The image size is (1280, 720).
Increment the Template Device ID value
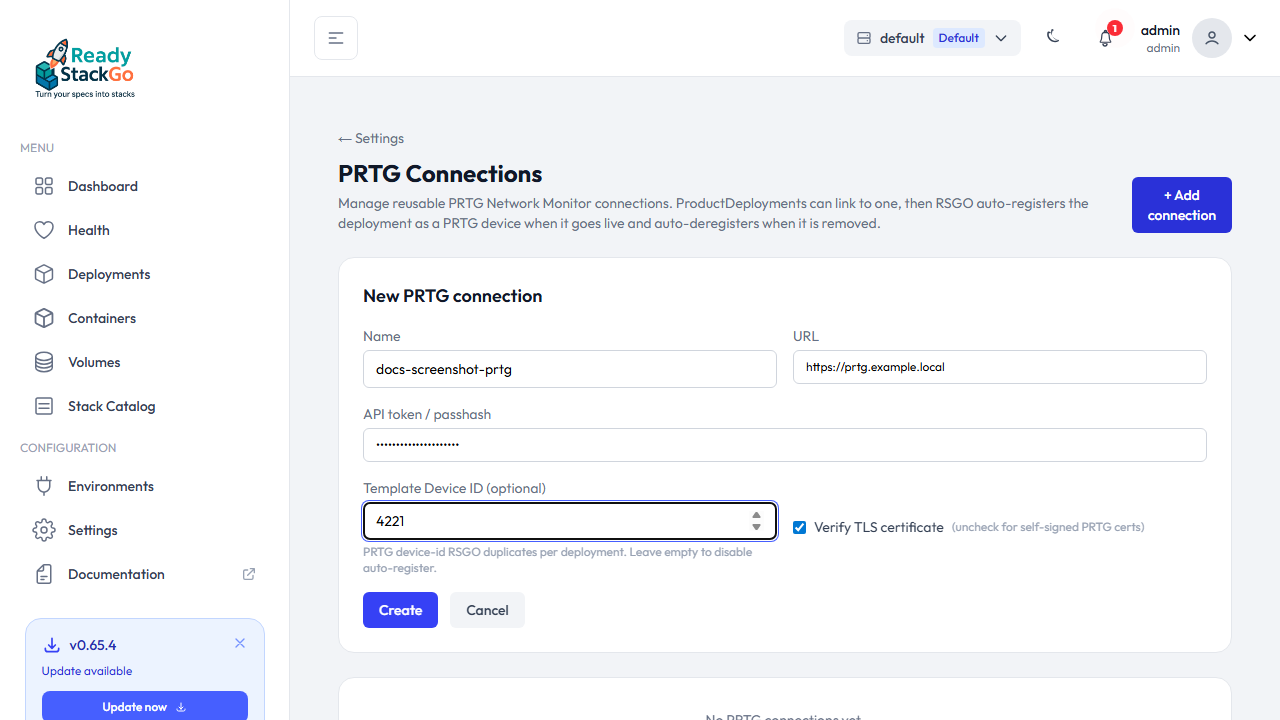point(757,515)
